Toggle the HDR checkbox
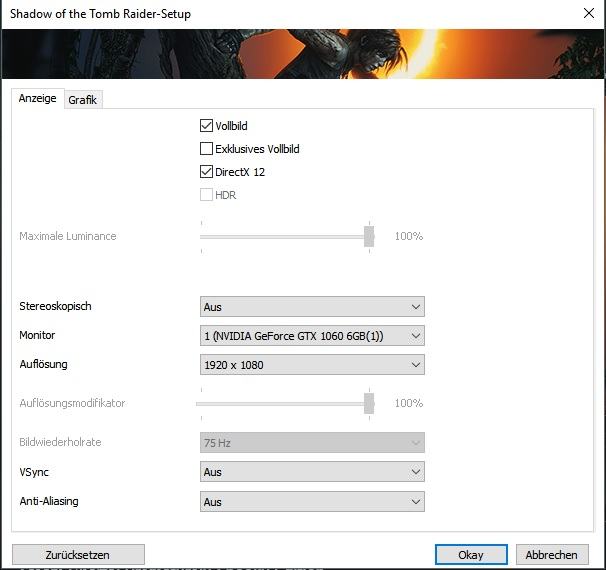 (x=206, y=194)
